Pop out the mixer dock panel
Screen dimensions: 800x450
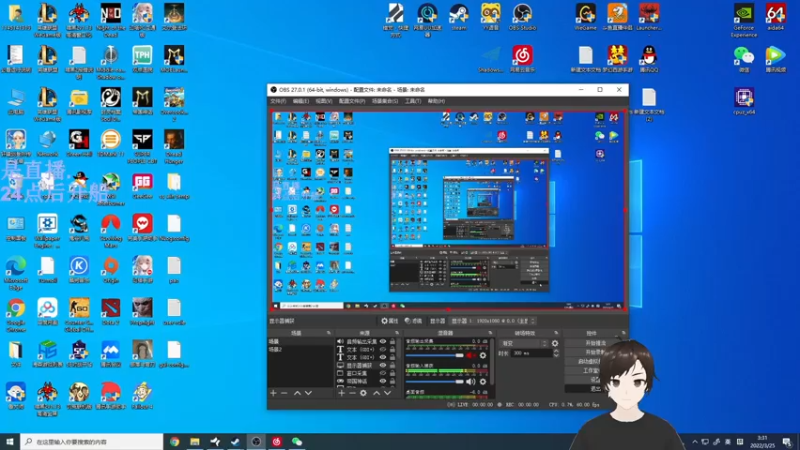(490, 333)
